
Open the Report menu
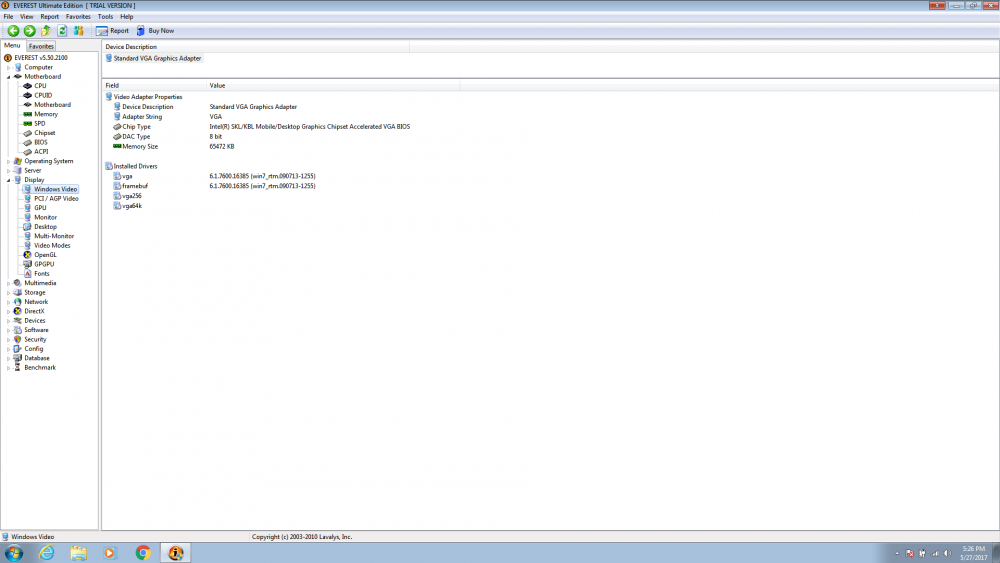(x=49, y=17)
